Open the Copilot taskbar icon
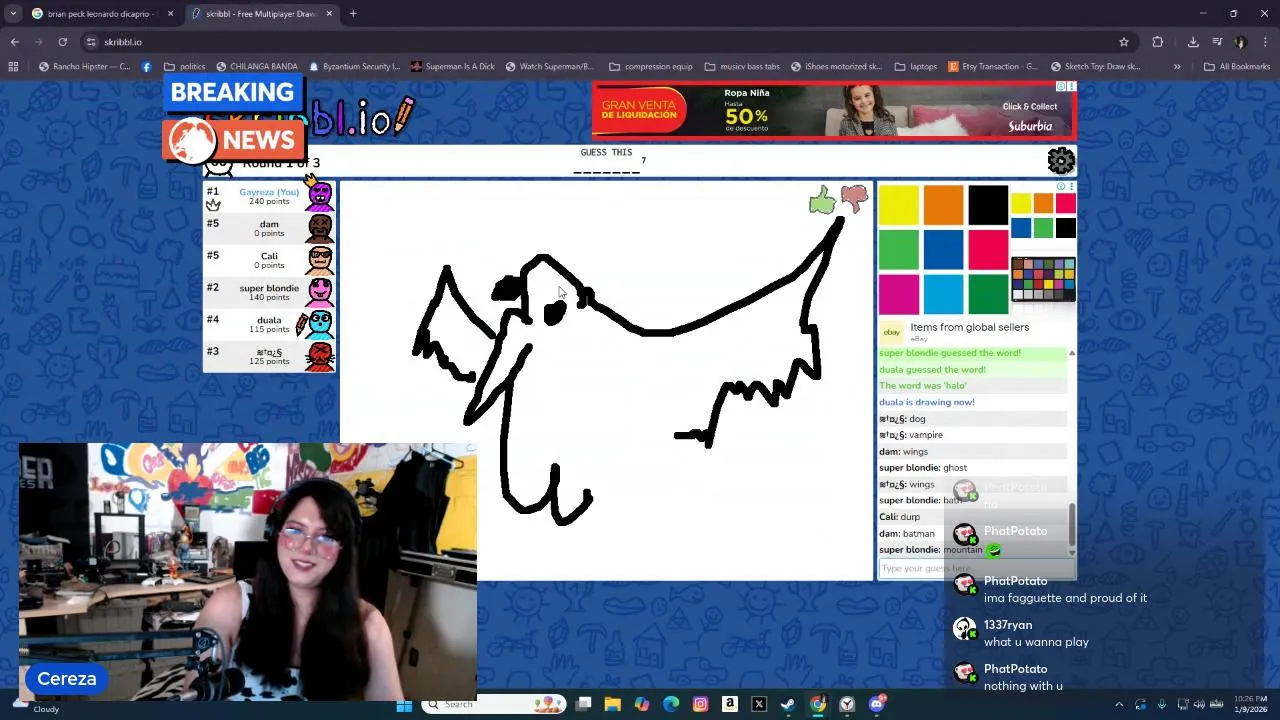This screenshot has width=1280, height=720. [641, 705]
